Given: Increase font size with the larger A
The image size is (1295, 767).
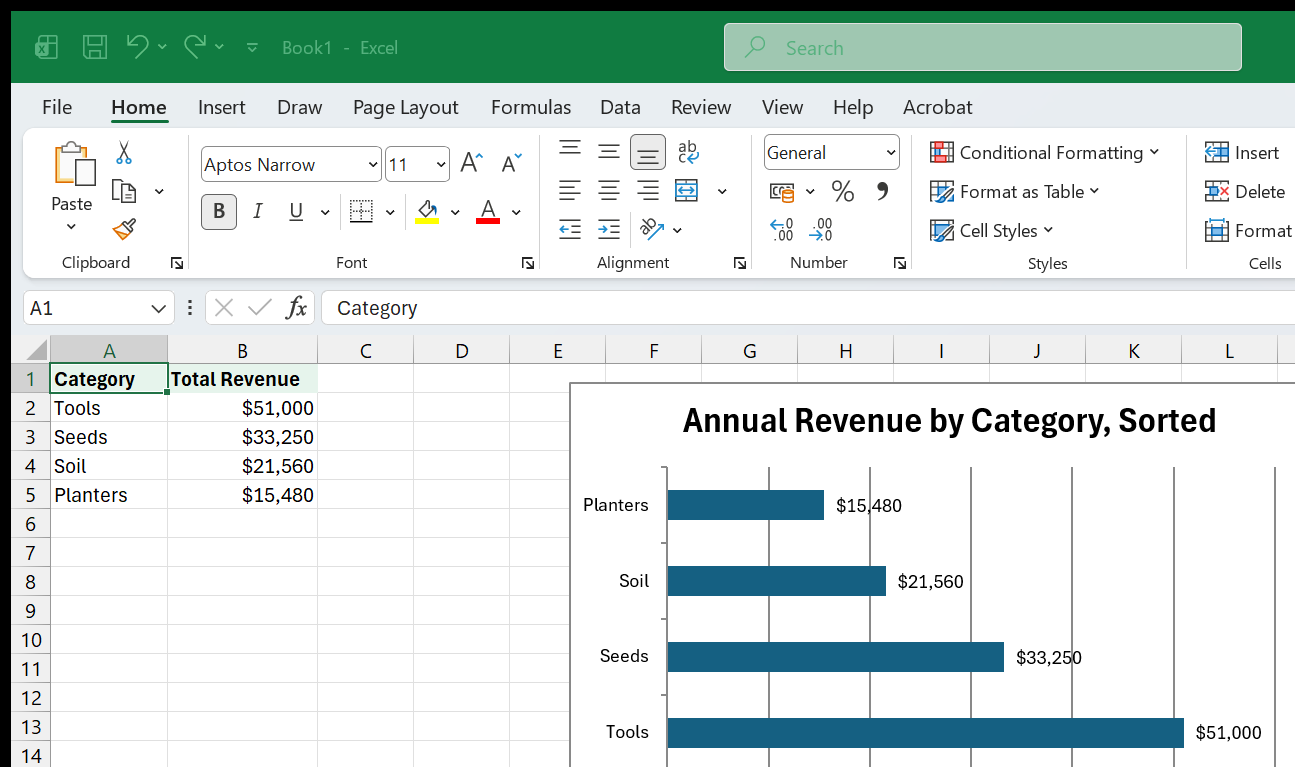Looking at the screenshot, I should tap(471, 164).
